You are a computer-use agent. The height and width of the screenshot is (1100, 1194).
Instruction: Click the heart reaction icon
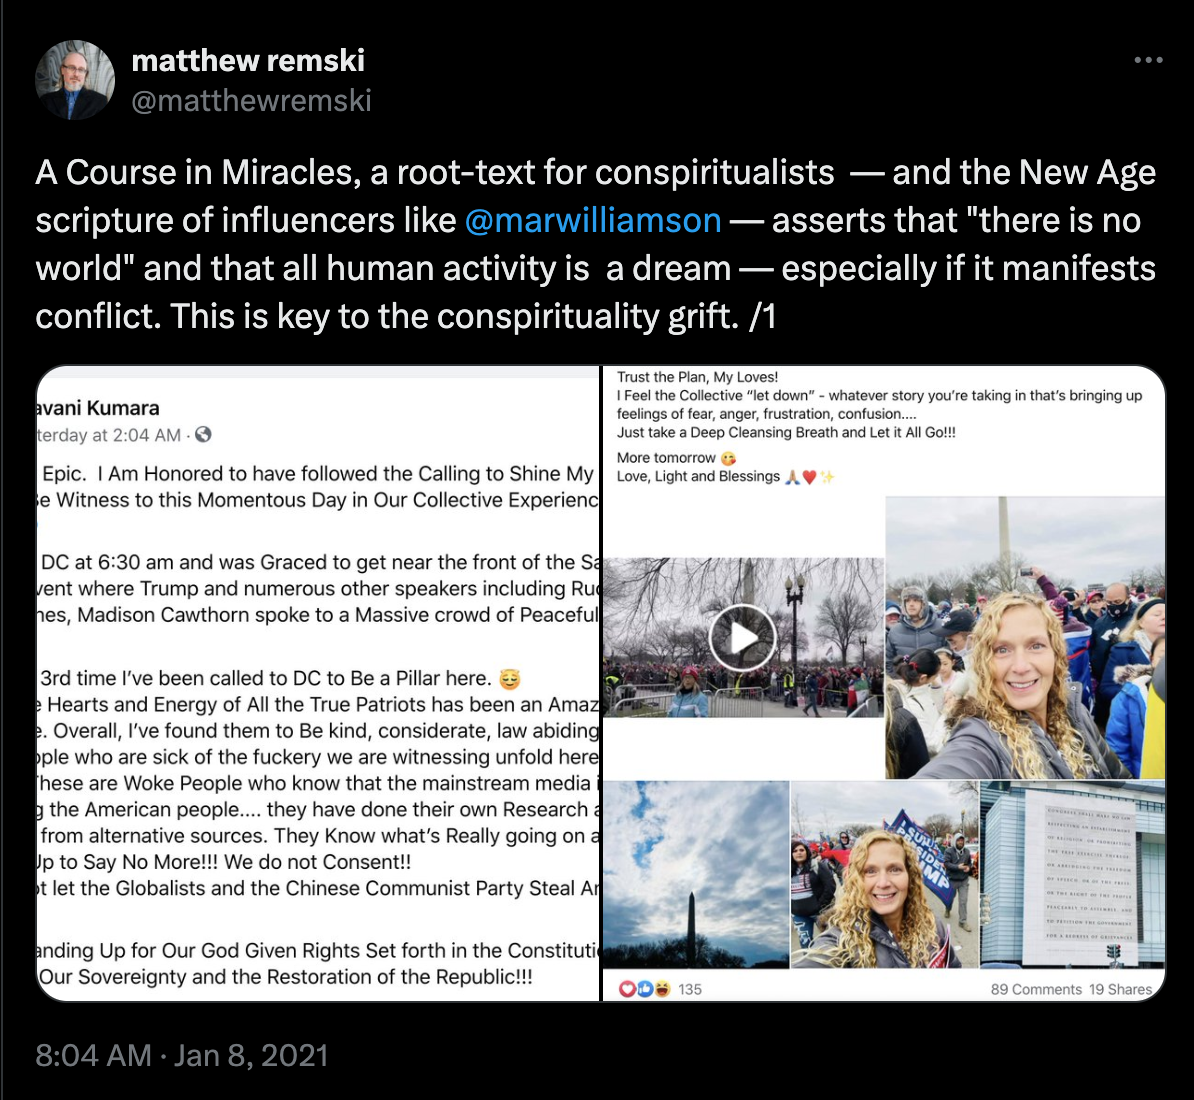tap(627, 989)
